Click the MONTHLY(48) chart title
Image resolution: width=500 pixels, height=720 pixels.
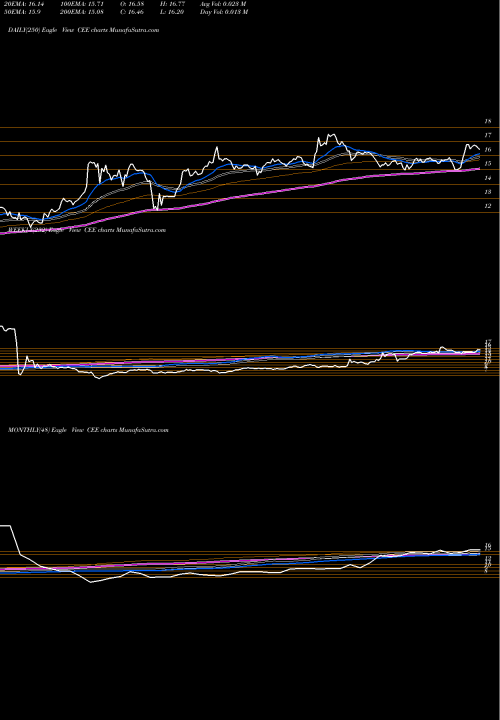tap(88, 430)
